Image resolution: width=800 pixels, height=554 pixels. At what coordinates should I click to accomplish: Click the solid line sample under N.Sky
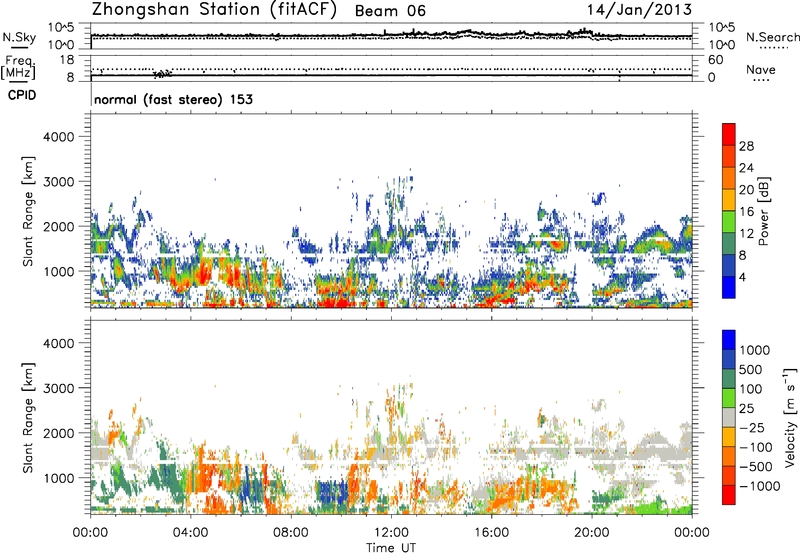pyautogui.click(x=20, y=47)
